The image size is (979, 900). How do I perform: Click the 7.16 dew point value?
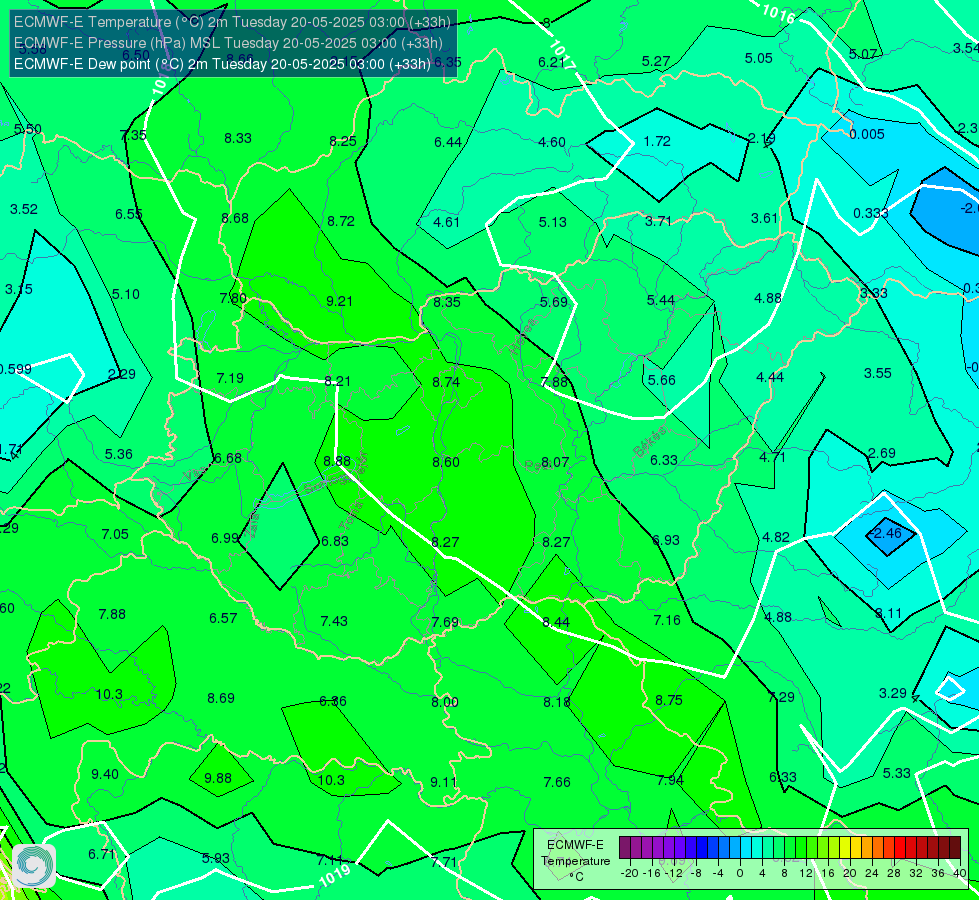click(667, 620)
